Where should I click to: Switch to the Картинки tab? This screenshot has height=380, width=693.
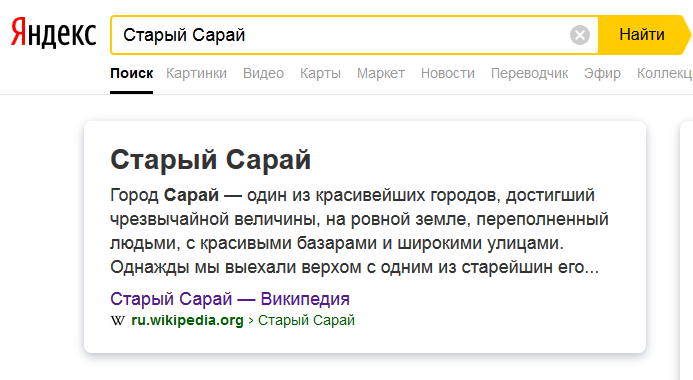(196, 73)
